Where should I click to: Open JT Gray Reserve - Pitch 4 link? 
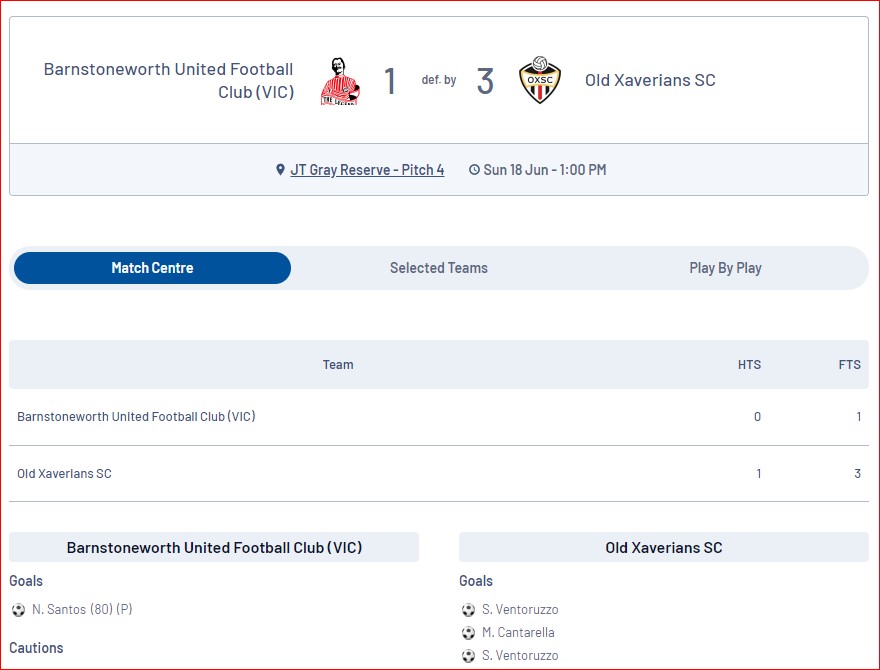click(367, 170)
